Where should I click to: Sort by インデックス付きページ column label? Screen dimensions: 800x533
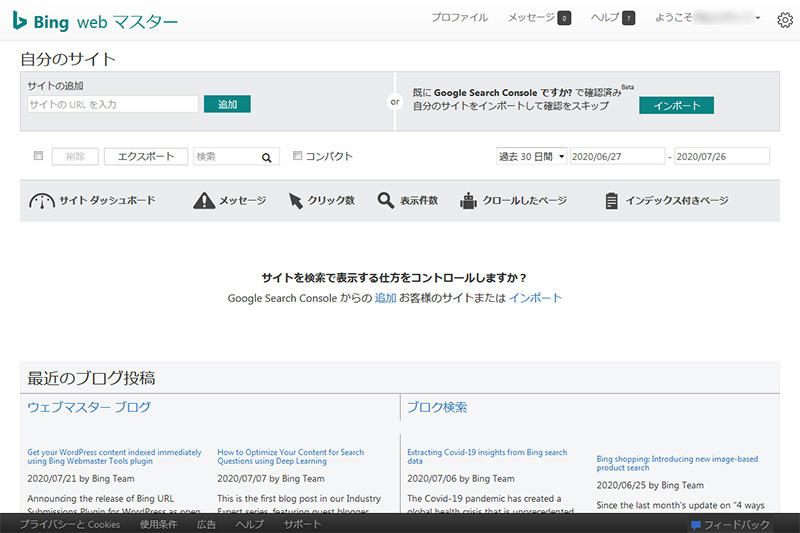pyautogui.click(x=677, y=200)
